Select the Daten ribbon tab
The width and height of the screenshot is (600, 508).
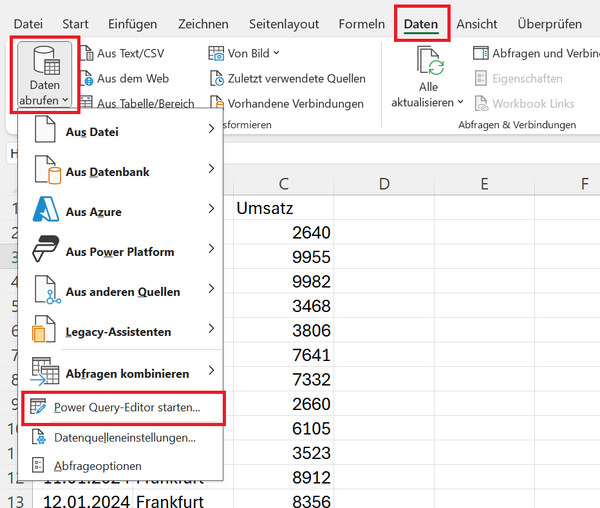(x=421, y=24)
